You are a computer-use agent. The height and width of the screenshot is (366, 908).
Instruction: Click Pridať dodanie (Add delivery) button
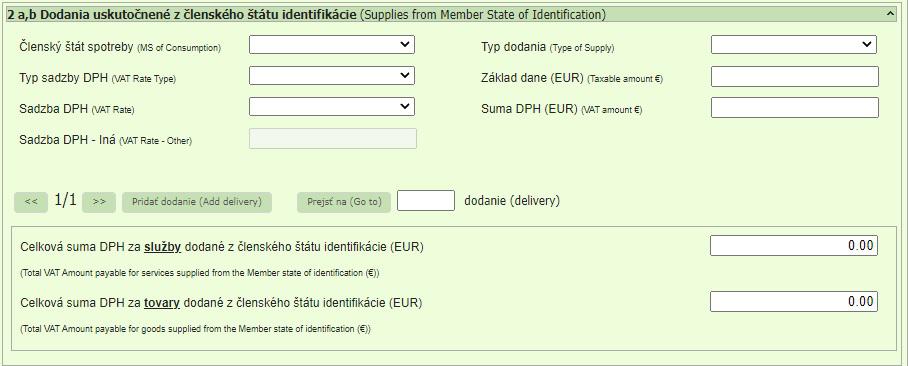pyautogui.click(x=197, y=202)
